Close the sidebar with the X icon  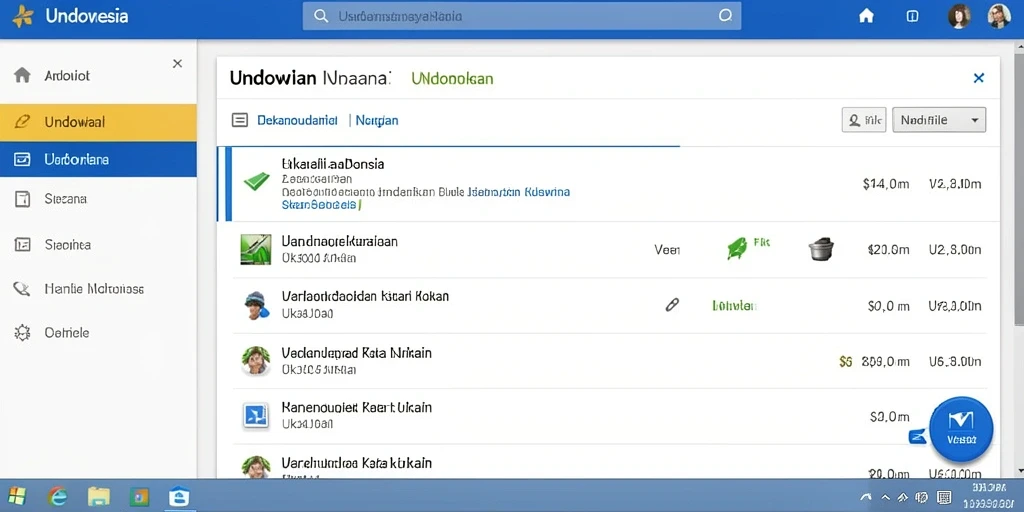pyautogui.click(x=177, y=63)
